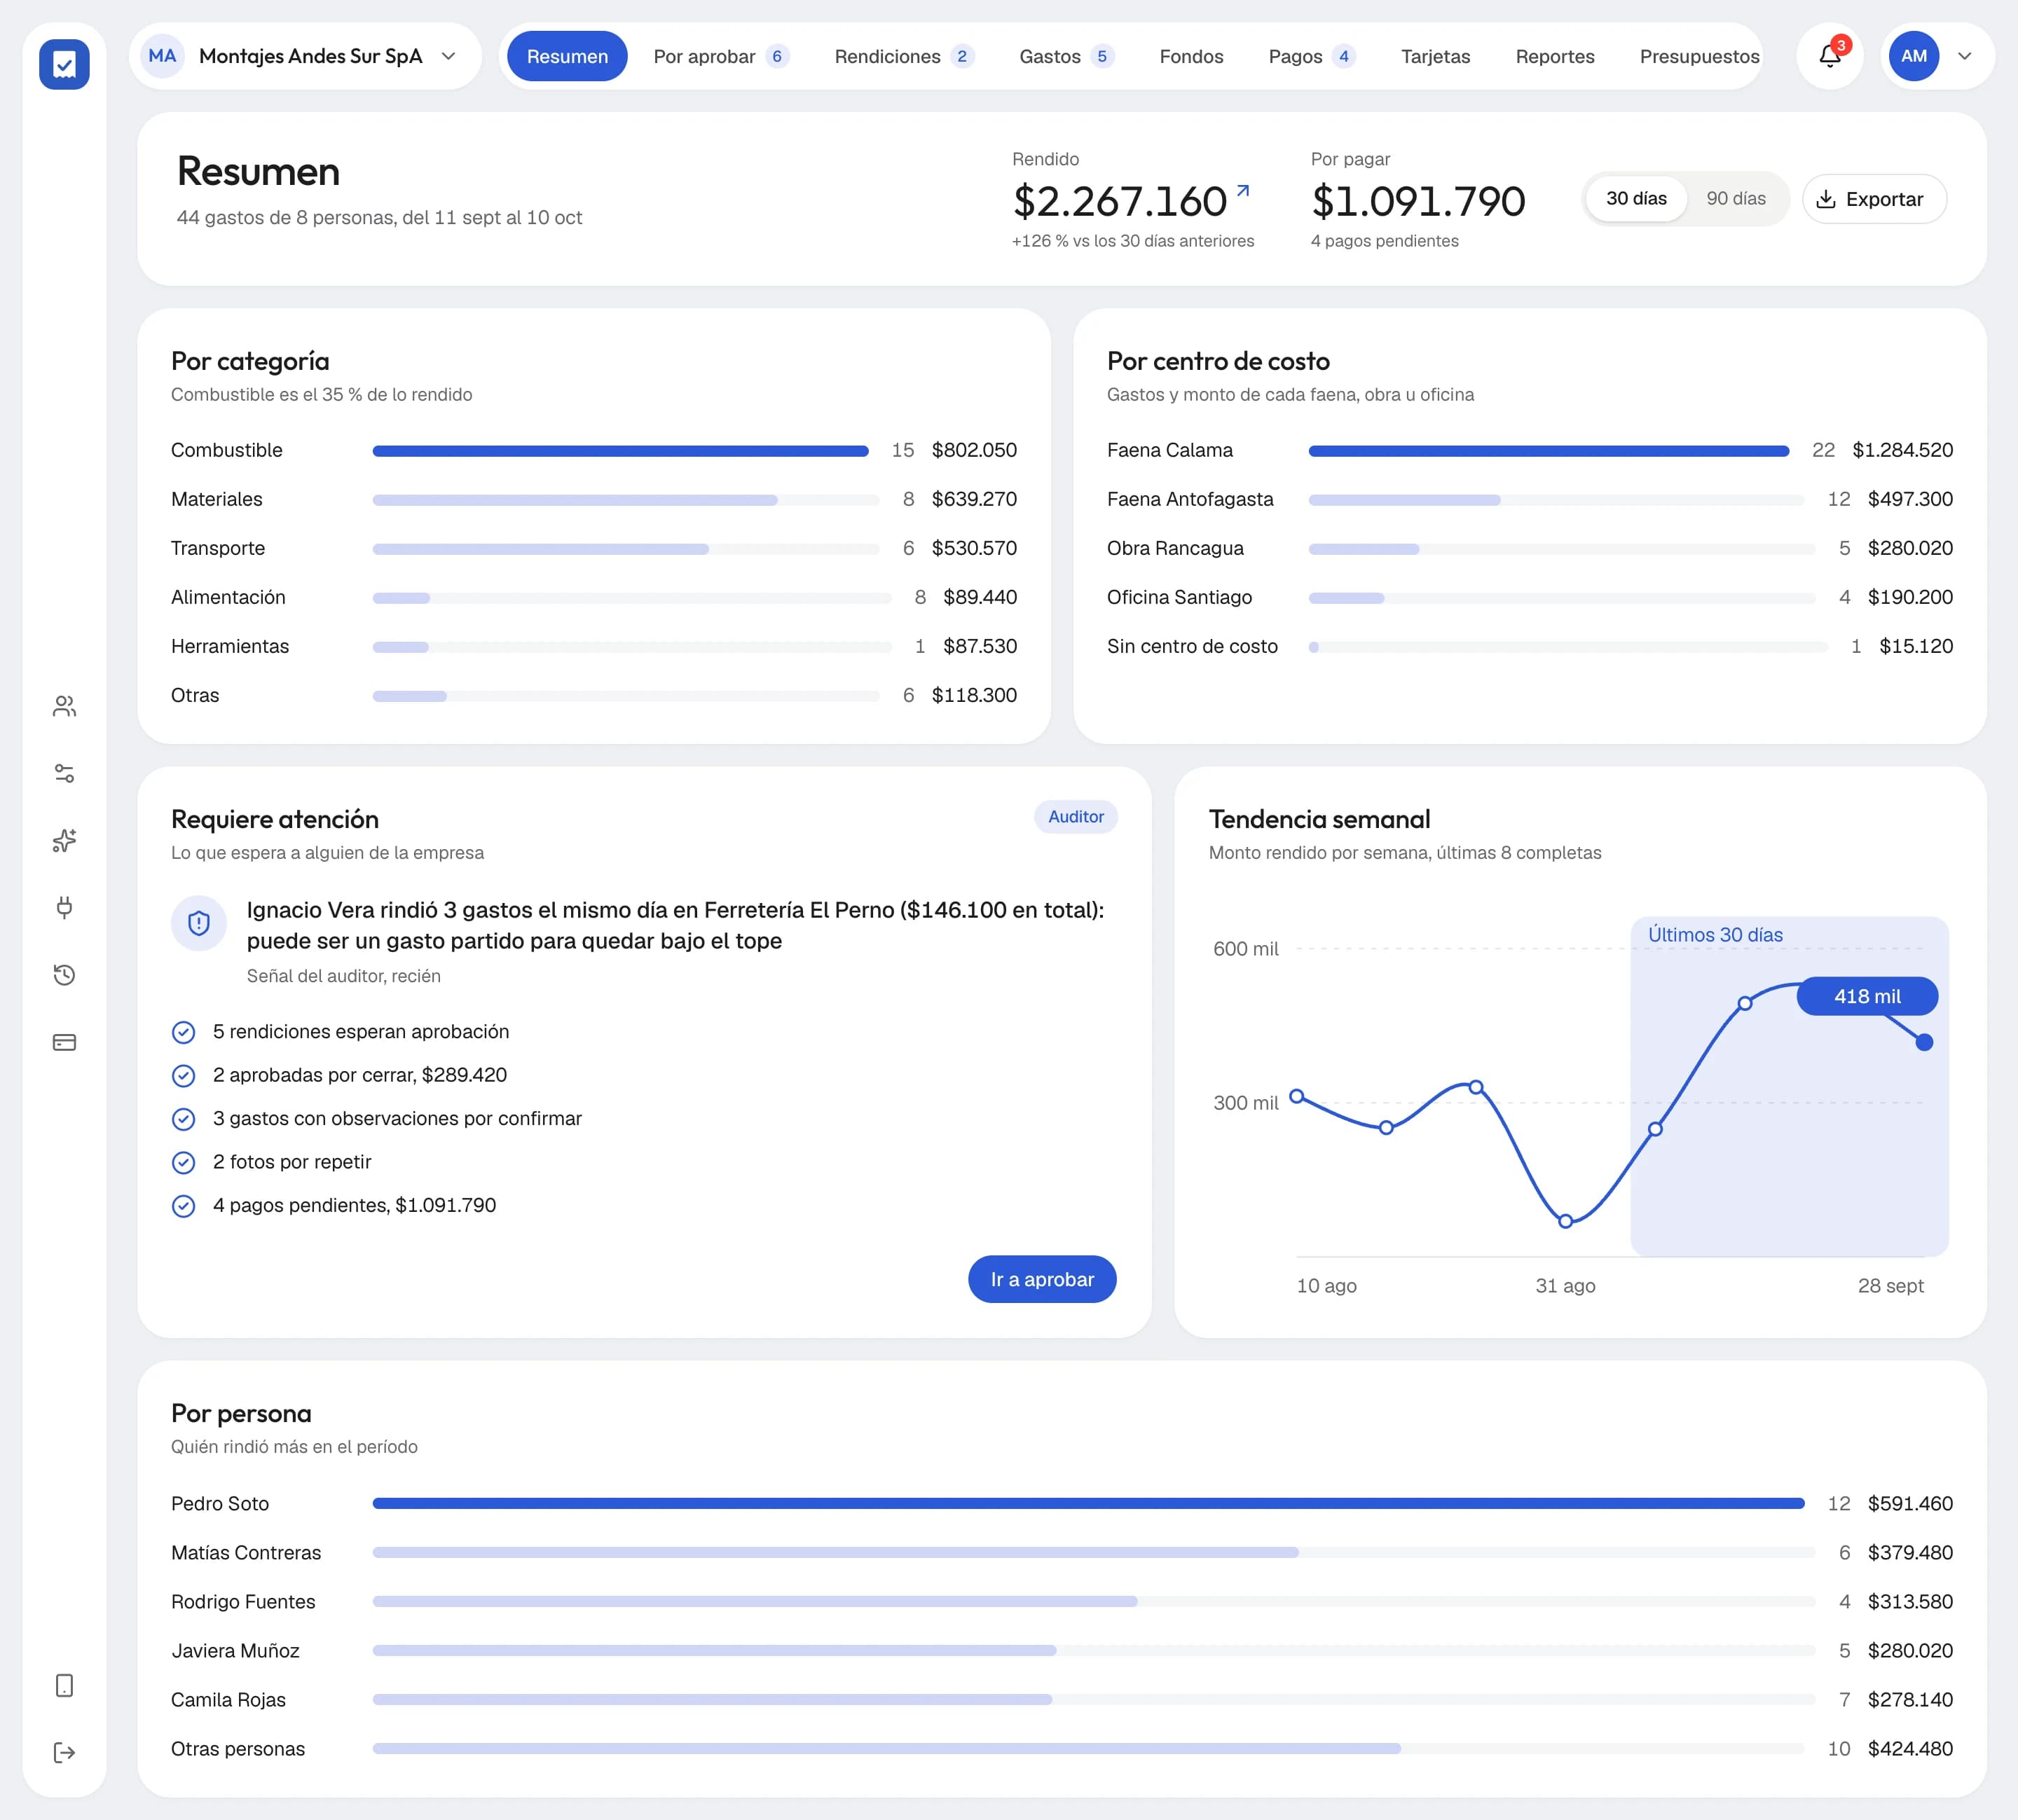Click '3 gastos con observaciones por confirmar'
The image size is (2018, 1820).
pyautogui.click(x=397, y=1119)
